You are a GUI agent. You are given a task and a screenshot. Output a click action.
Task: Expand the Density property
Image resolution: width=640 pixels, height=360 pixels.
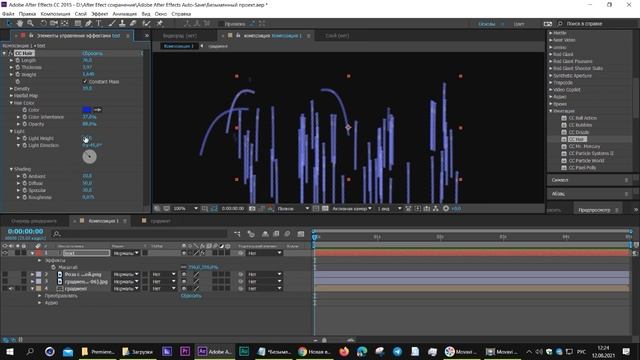pos(11,89)
